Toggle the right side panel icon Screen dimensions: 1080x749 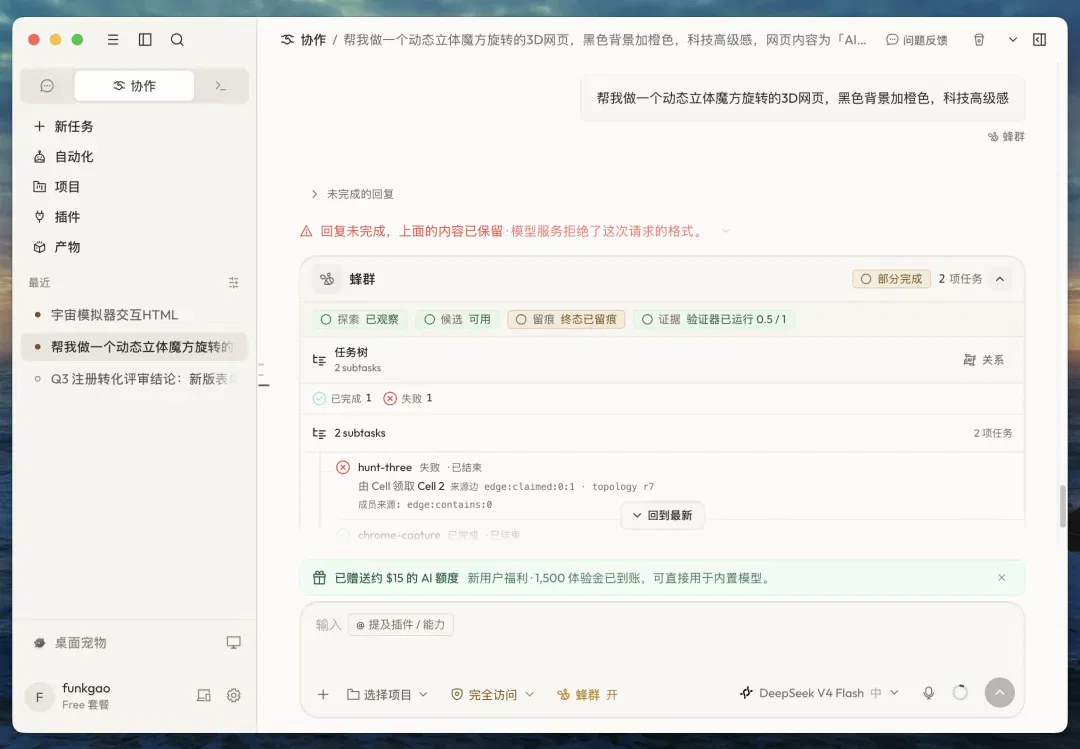[x=1039, y=40]
